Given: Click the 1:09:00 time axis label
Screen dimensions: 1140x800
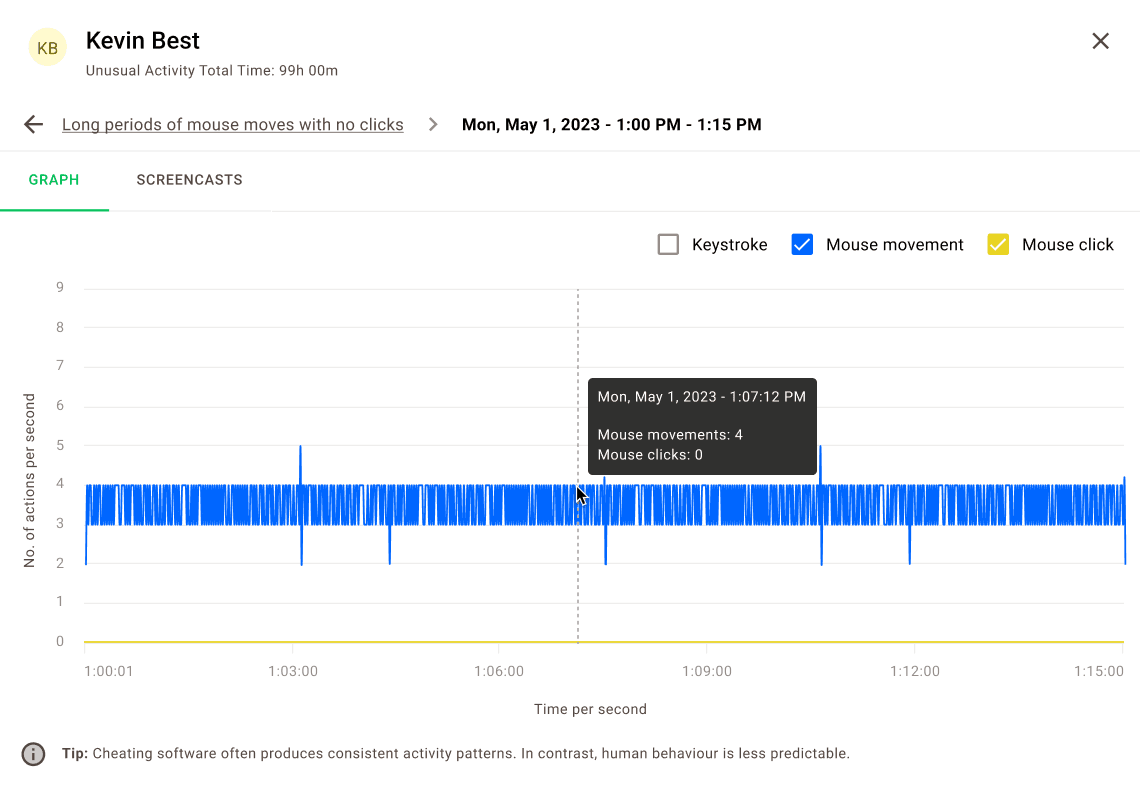Looking at the screenshot, I should [x=707, y=671].
